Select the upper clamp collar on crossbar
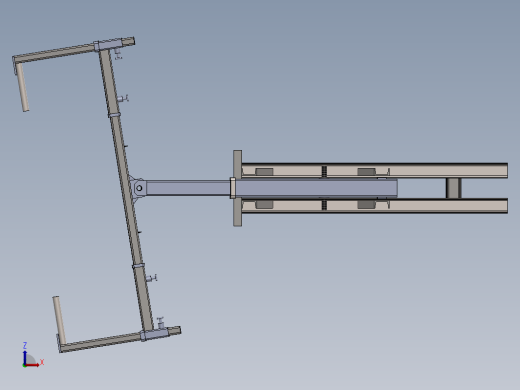 click(x=114, y=115)
